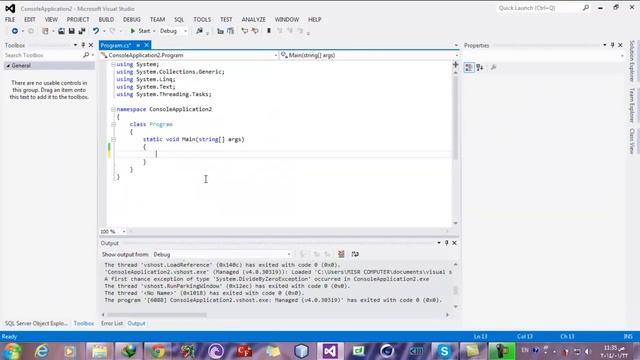Collapse the namespace ConsoleApplication2 block
This screenshot has height=360, width=640.
click(113, 109)
